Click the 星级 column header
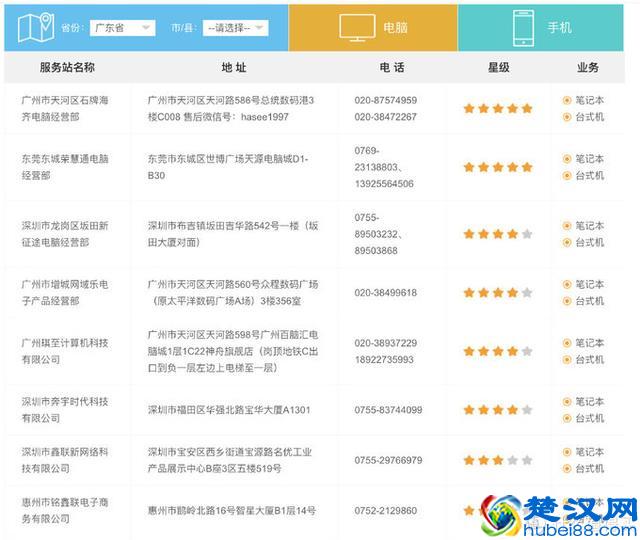Screen dimensions: 640x540 coord(499,67)
